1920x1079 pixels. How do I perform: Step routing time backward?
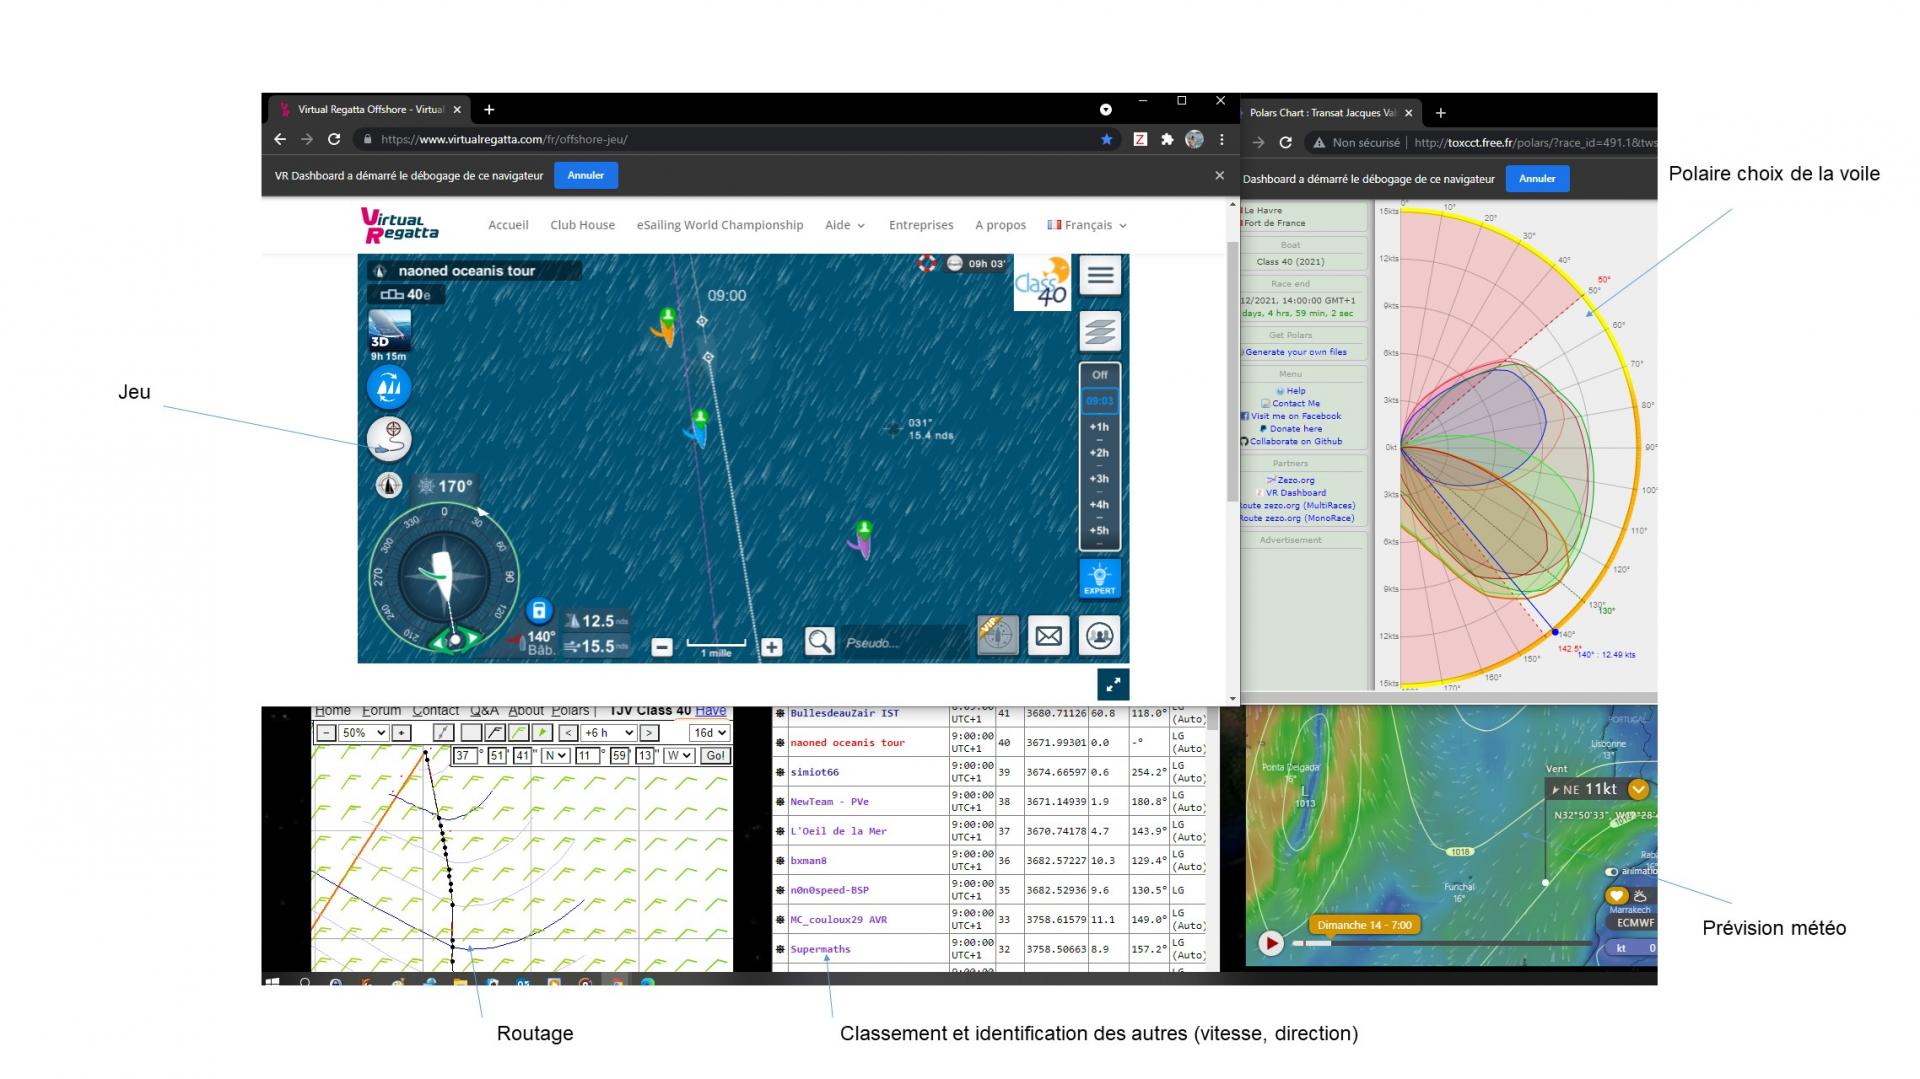tap(568, 733)
